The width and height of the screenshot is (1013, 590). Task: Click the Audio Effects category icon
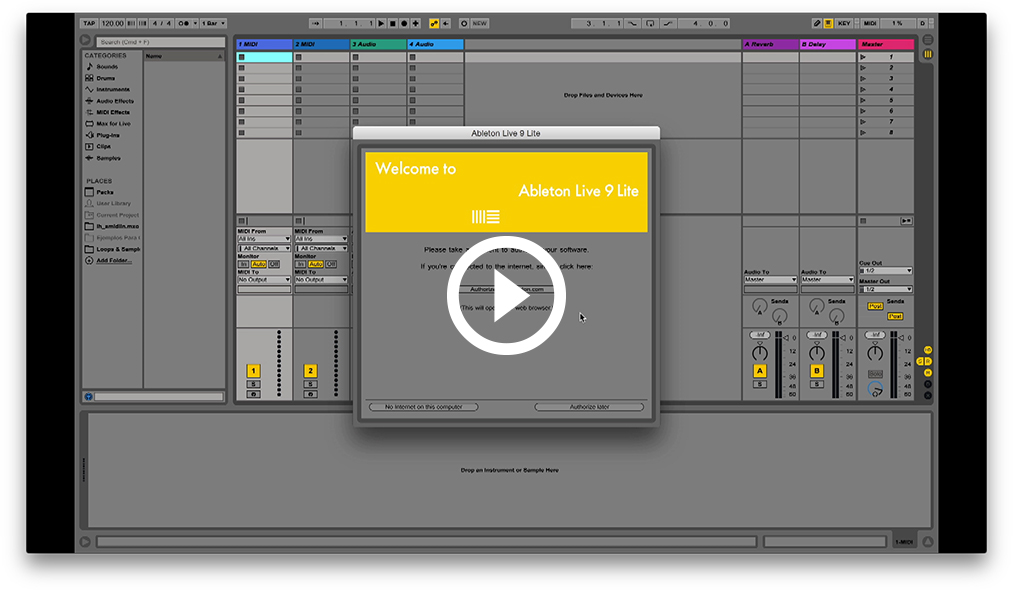tap(90, 101)
